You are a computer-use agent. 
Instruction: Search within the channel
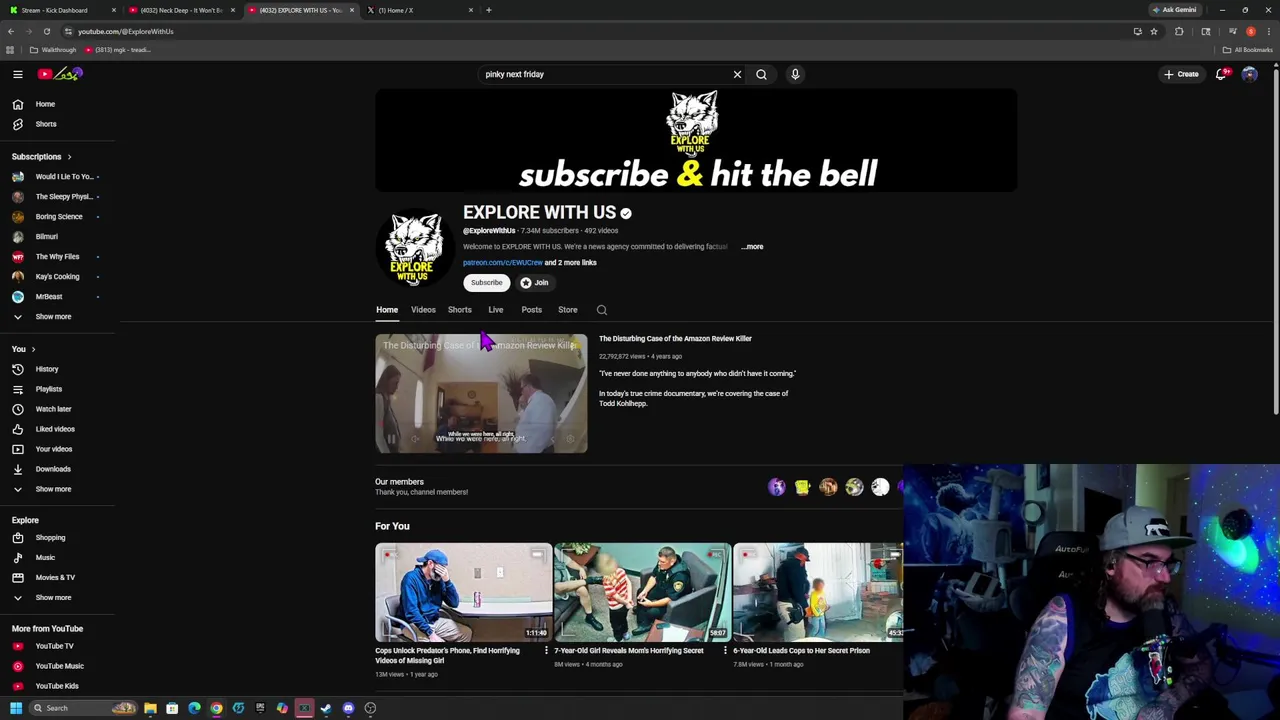601,310
